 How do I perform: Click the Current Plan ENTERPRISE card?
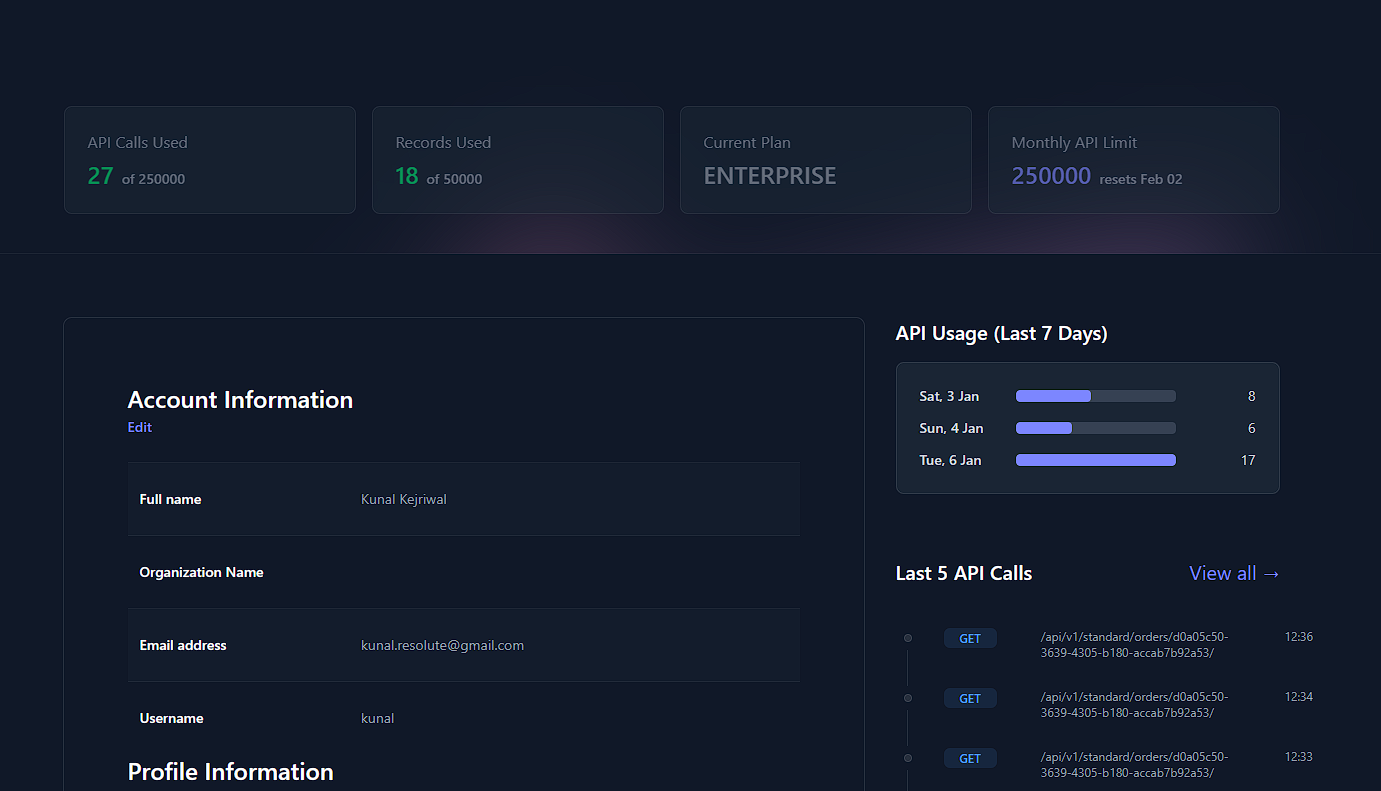pos(826,160)
